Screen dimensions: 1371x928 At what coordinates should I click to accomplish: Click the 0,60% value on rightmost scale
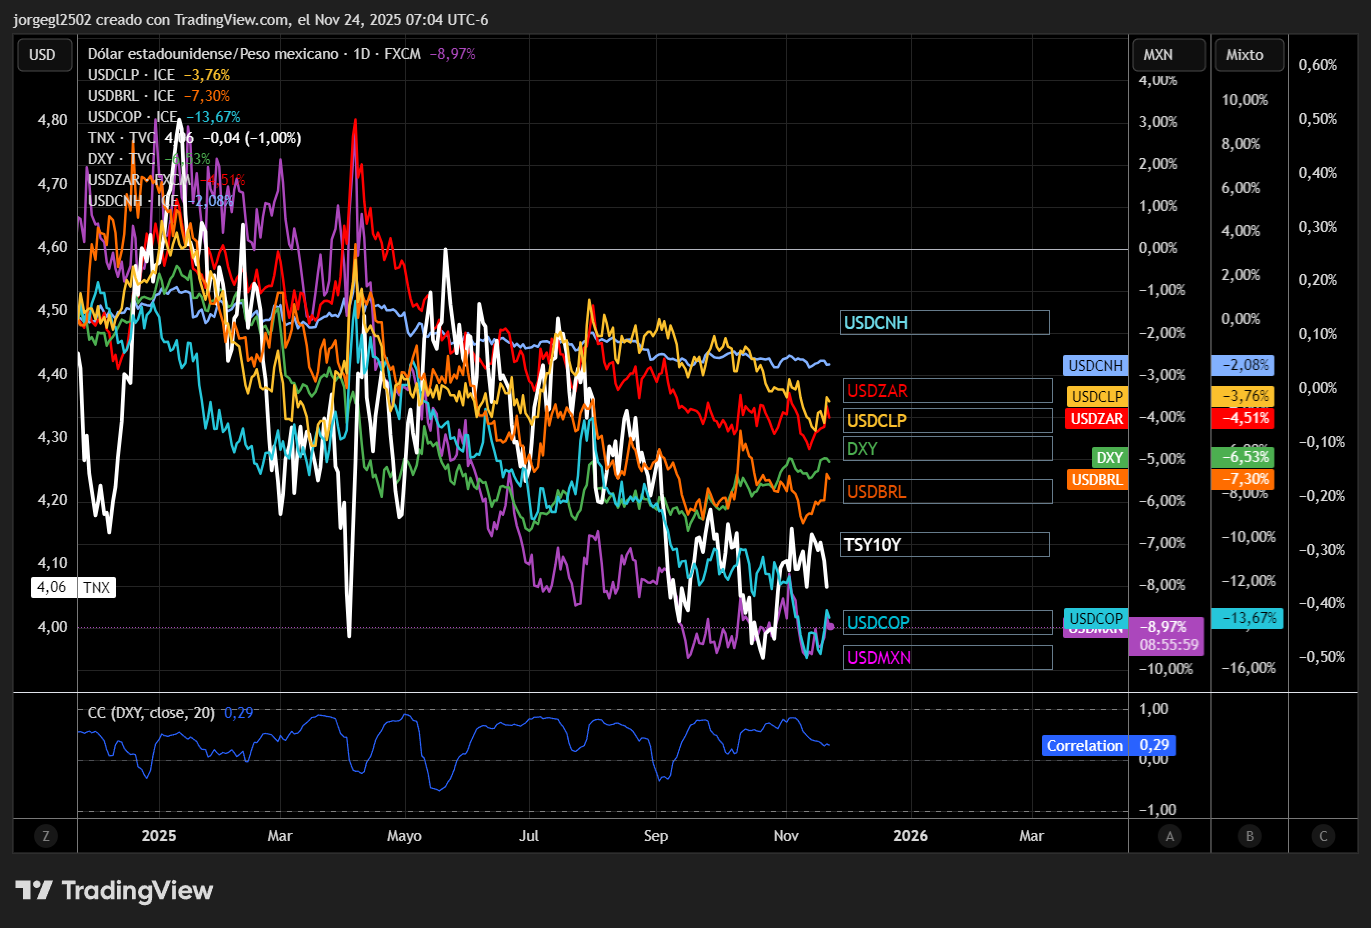point(1318,65)
